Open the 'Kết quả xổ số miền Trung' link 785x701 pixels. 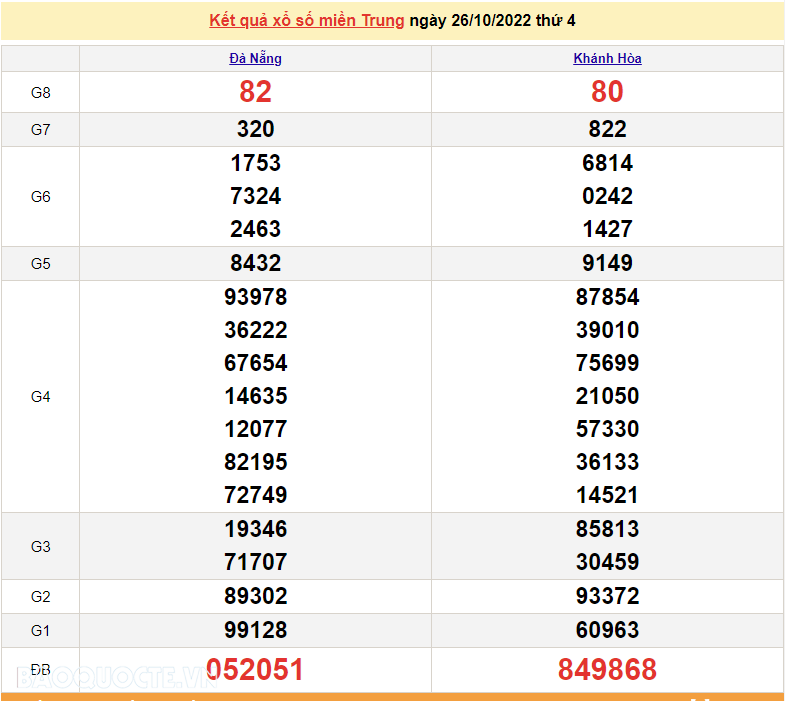(307, 20)
